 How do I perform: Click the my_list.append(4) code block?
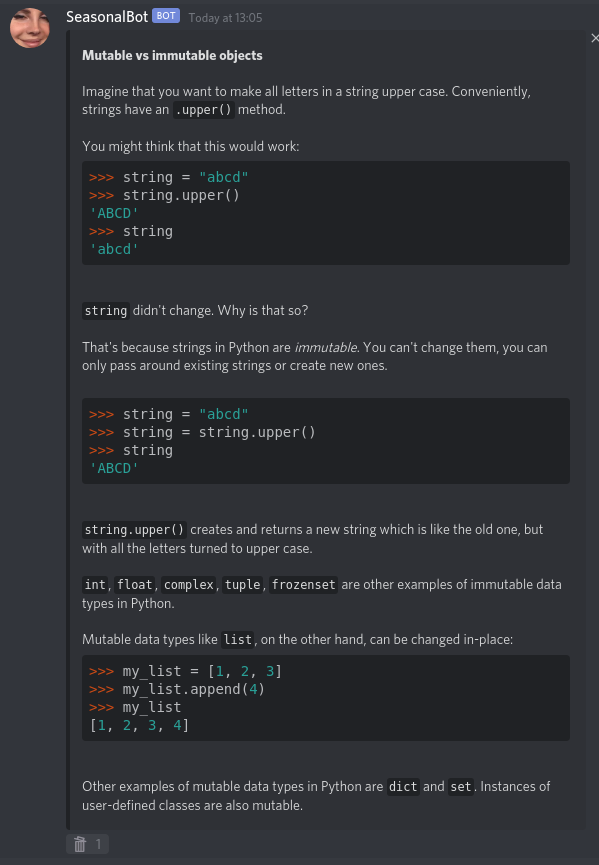tap(325, 698)
